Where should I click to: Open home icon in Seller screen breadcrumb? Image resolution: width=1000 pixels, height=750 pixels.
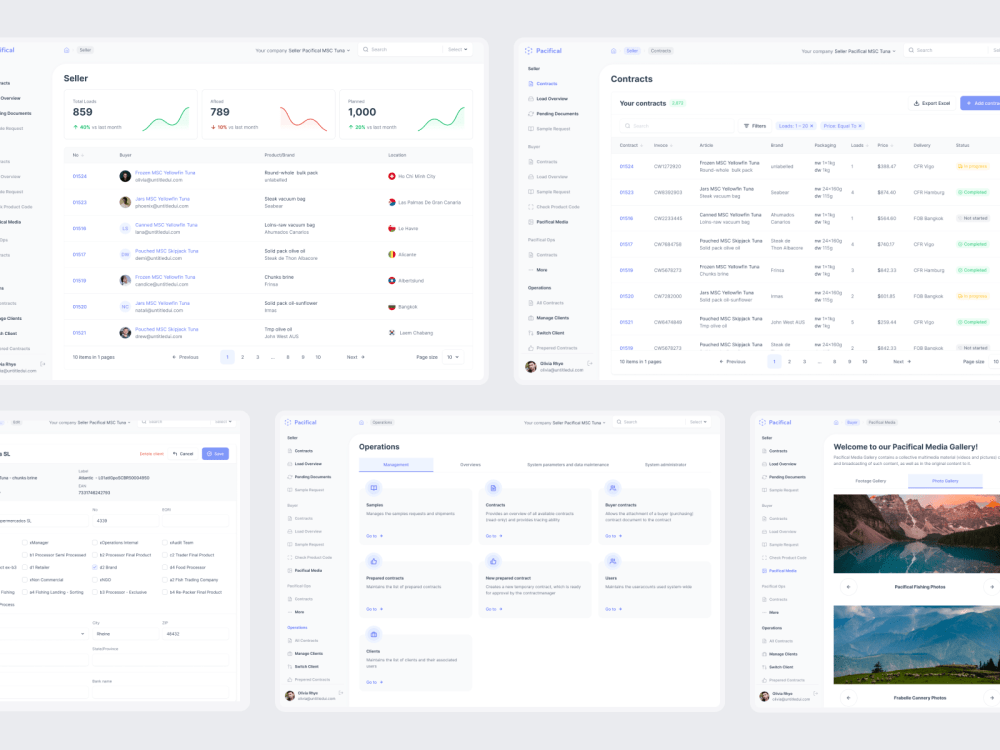[66, 50]
